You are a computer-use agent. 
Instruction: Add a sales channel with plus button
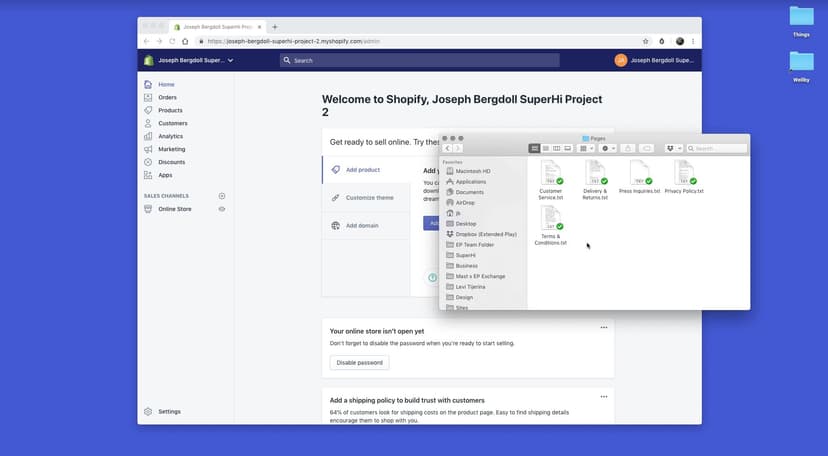point(222,196)
